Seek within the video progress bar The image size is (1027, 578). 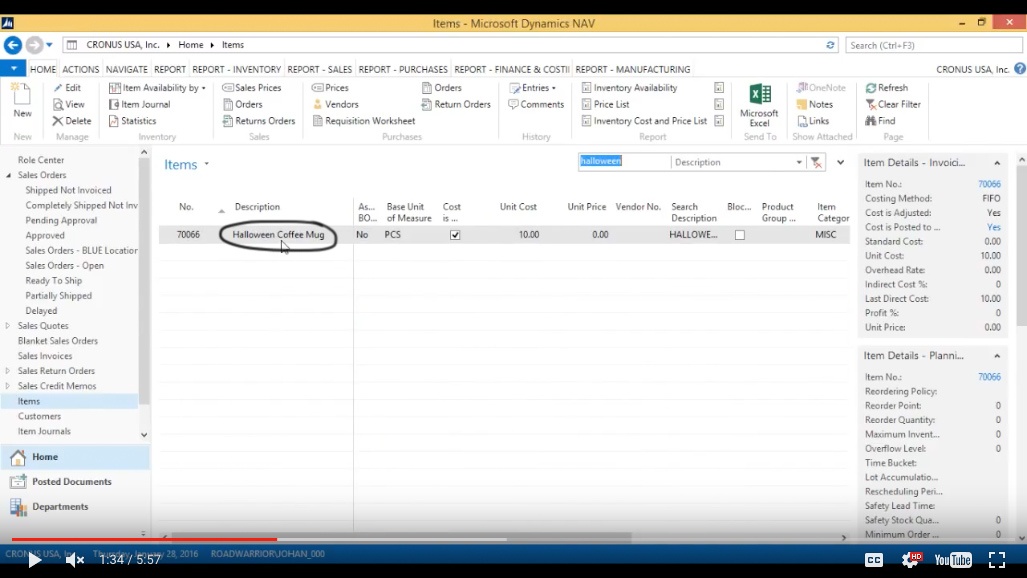click(x=514, y=539)
